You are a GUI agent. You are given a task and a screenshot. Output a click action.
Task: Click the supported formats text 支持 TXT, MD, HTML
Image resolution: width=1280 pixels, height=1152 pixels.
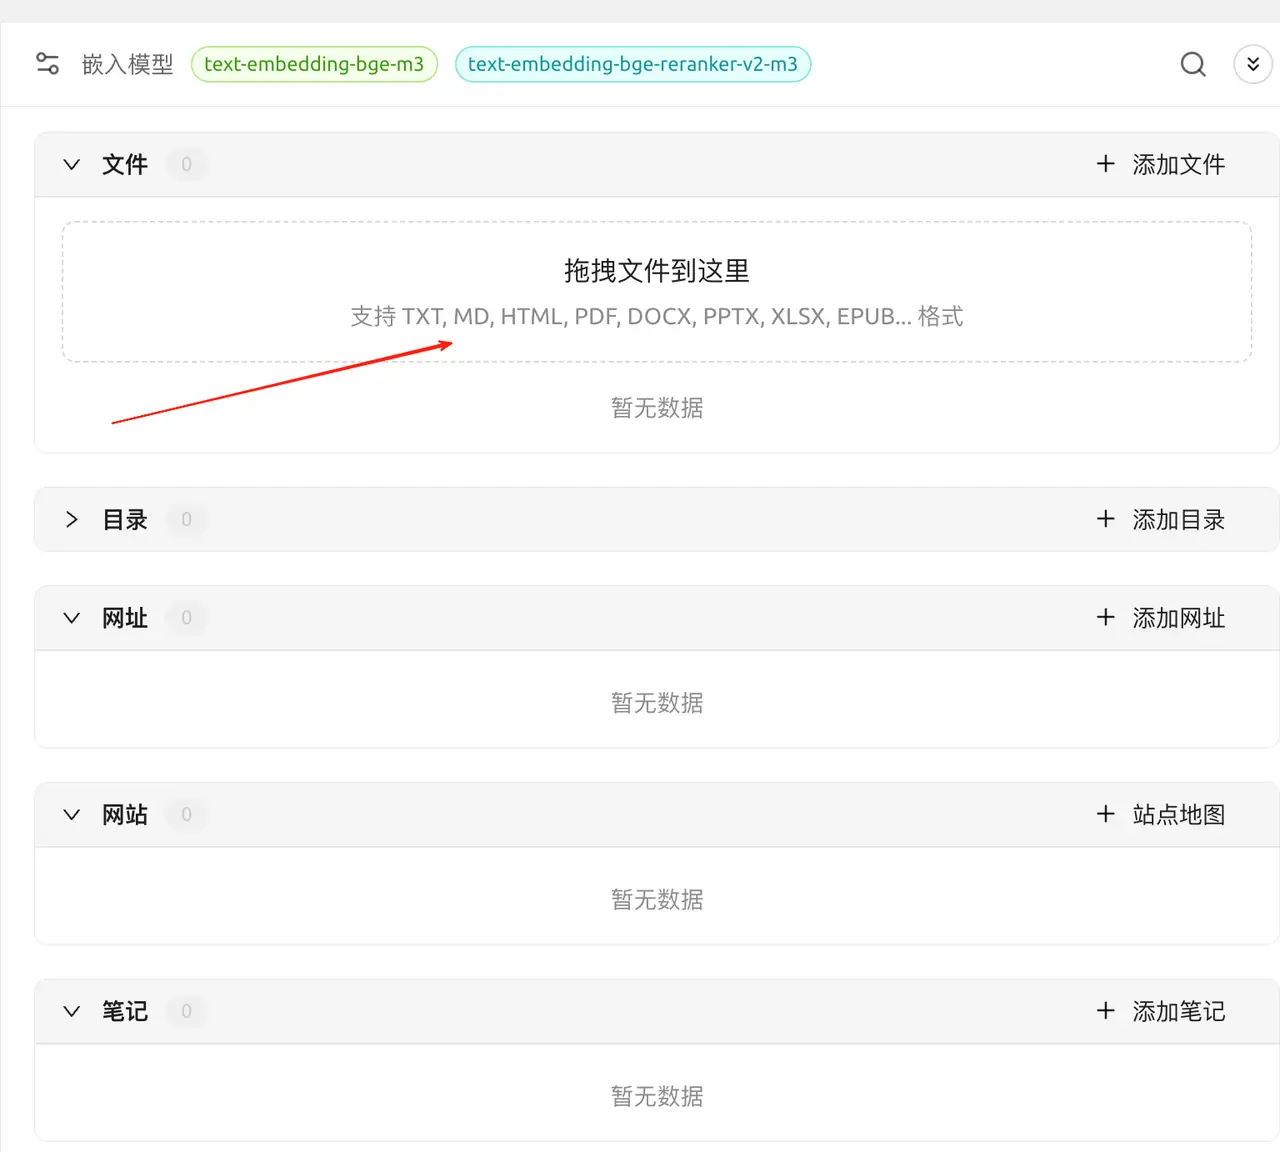pos(657,316)
